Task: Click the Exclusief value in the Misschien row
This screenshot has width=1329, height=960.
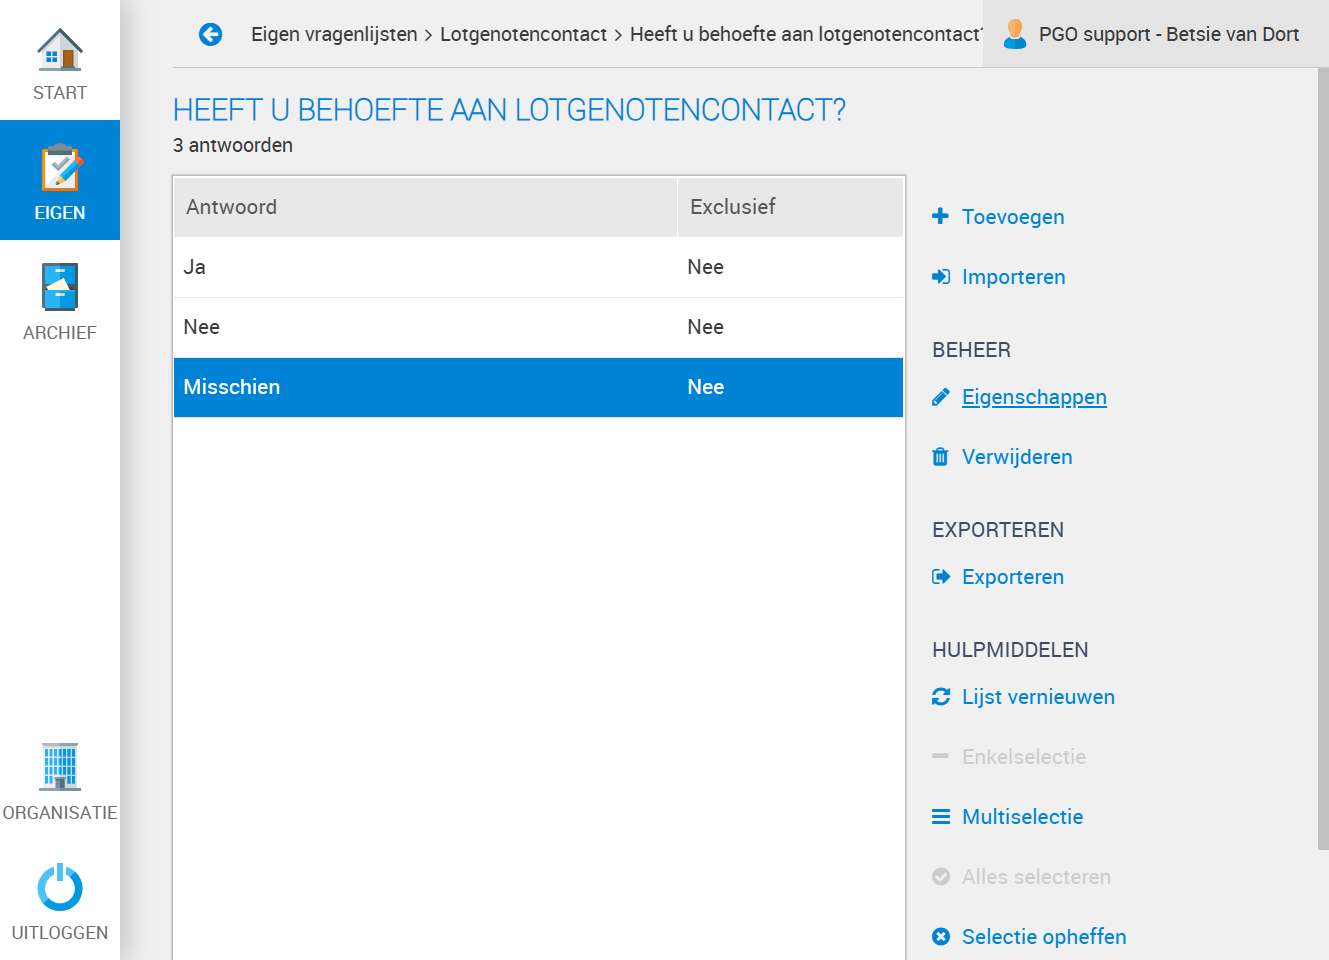Action: pos(706,387)
